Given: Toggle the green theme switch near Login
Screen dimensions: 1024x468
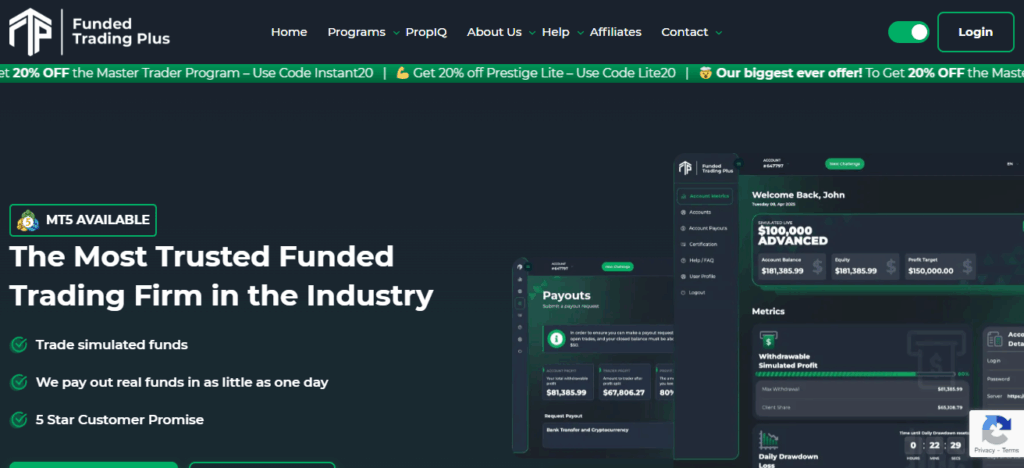Looking at the screenshot, I should tap(908, 32).
